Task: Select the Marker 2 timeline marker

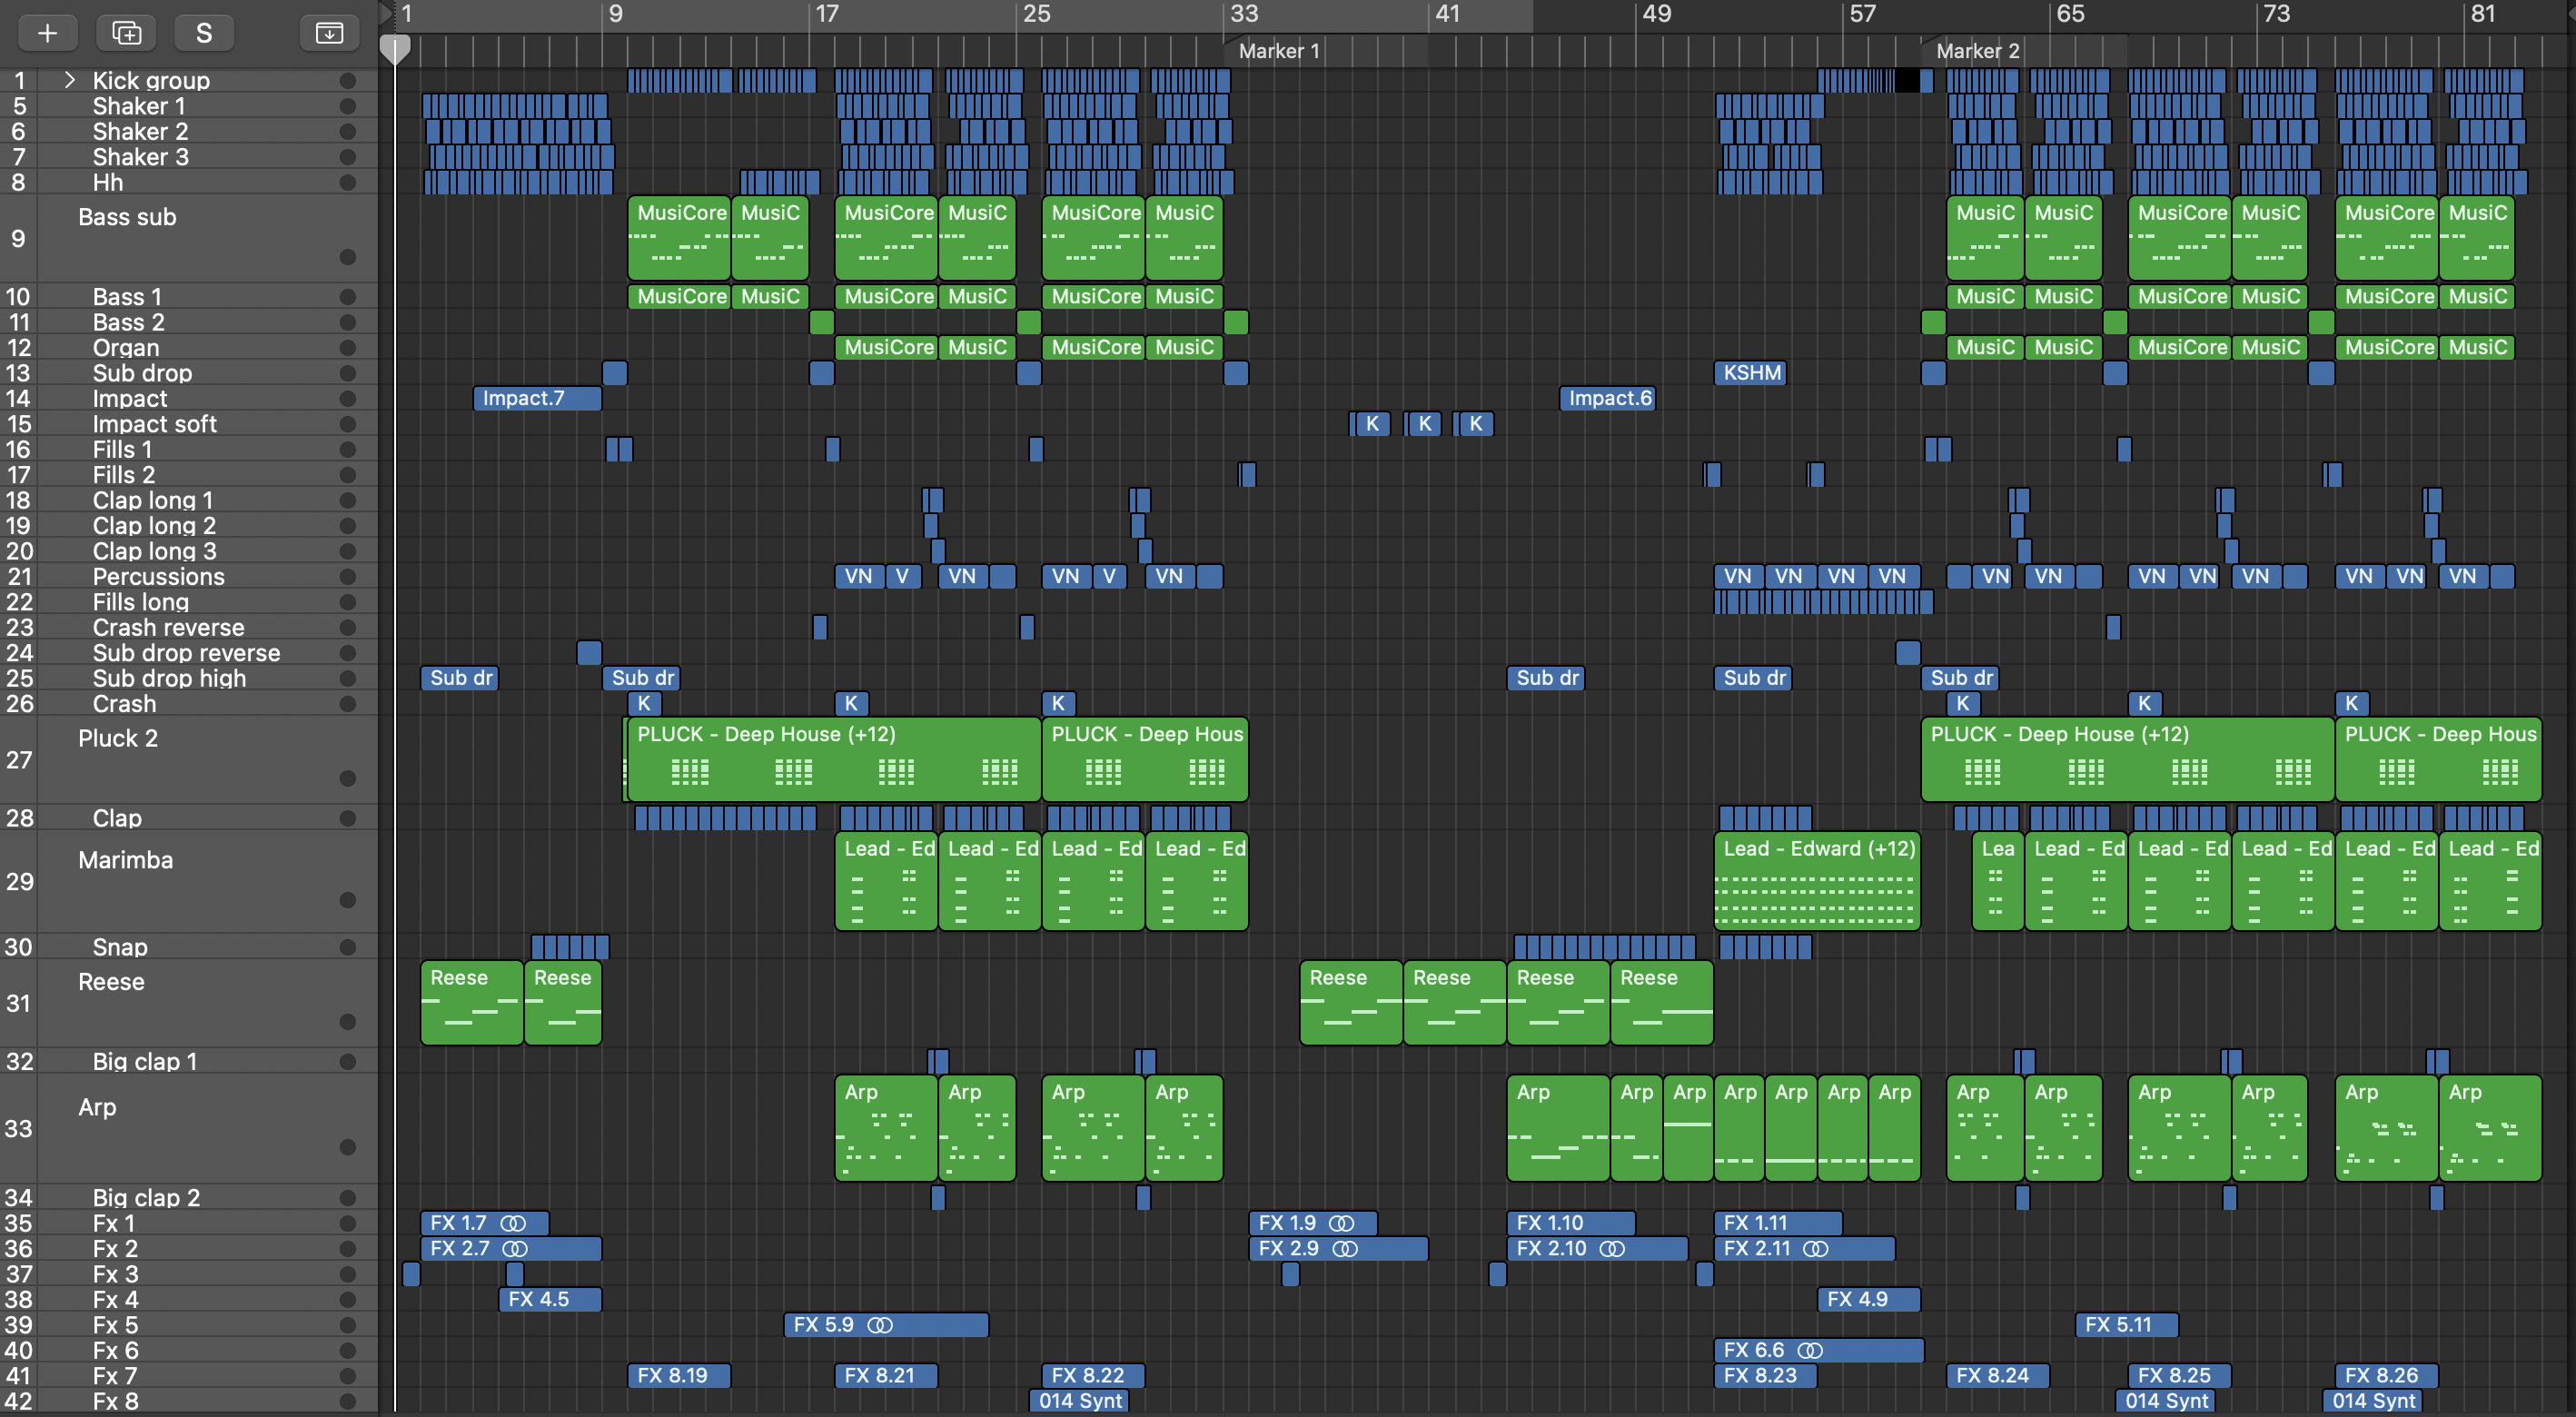Action: coord(1977,51)
